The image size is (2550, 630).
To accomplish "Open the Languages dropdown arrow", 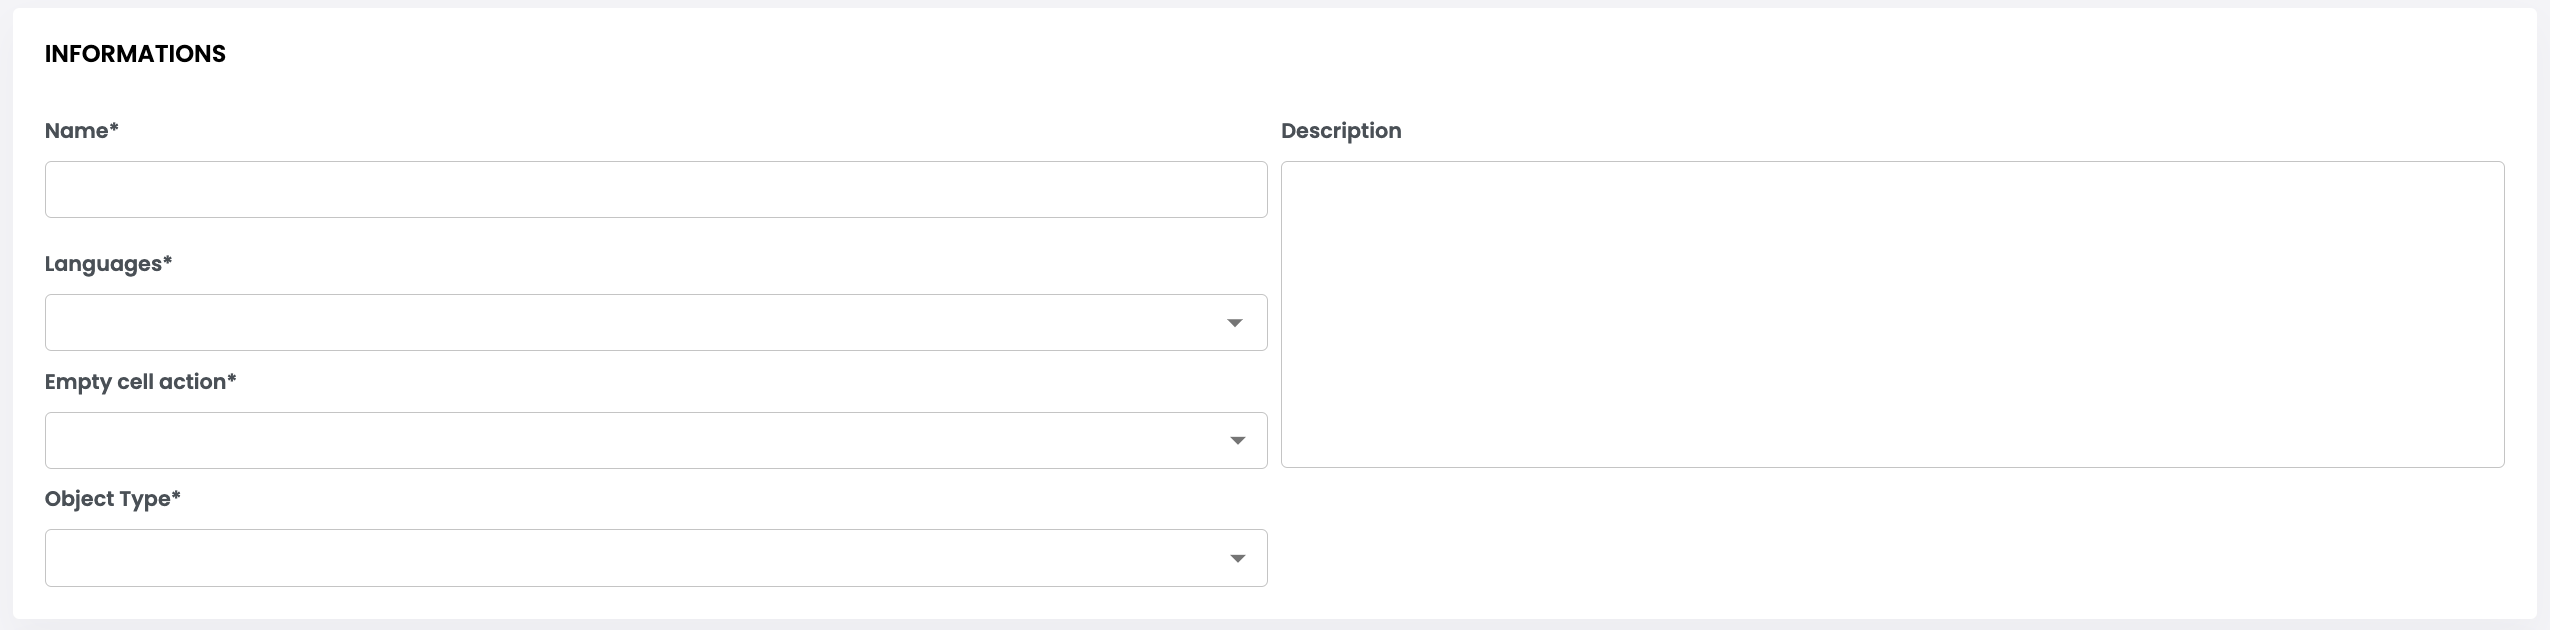I will pos(1234,323).
